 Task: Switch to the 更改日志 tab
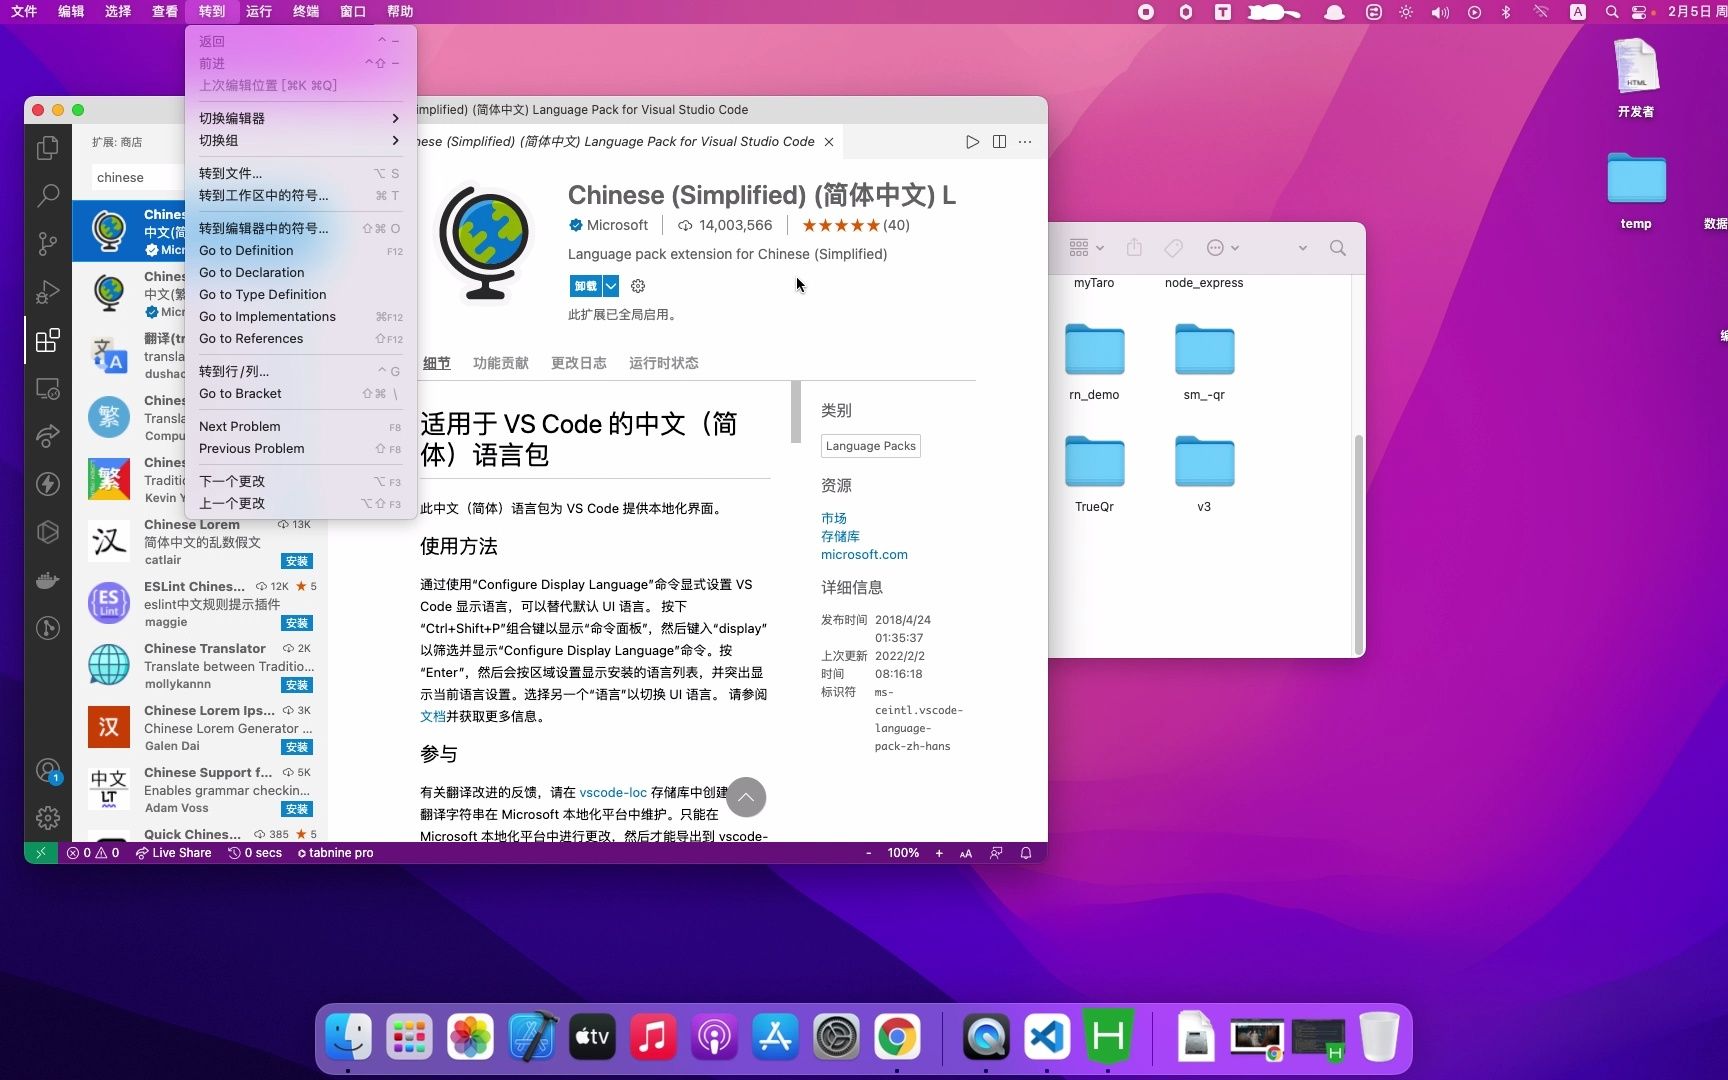(x=579, y=363)
